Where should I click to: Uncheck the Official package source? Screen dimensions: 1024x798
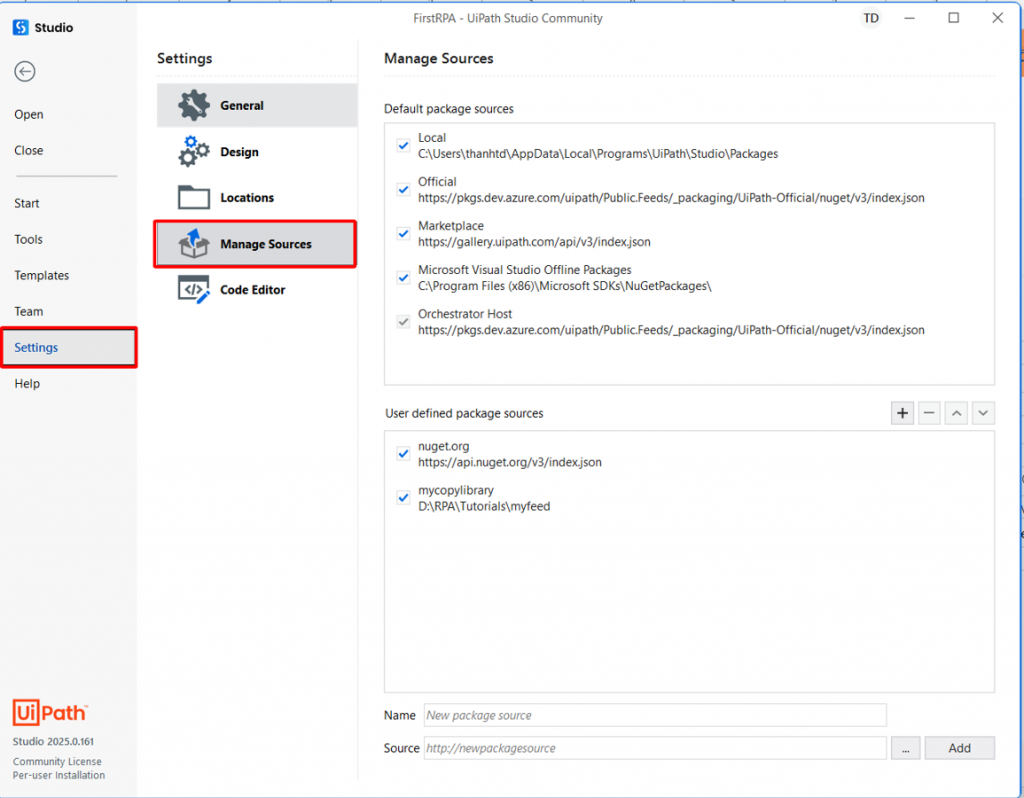(x=404, y=189)
